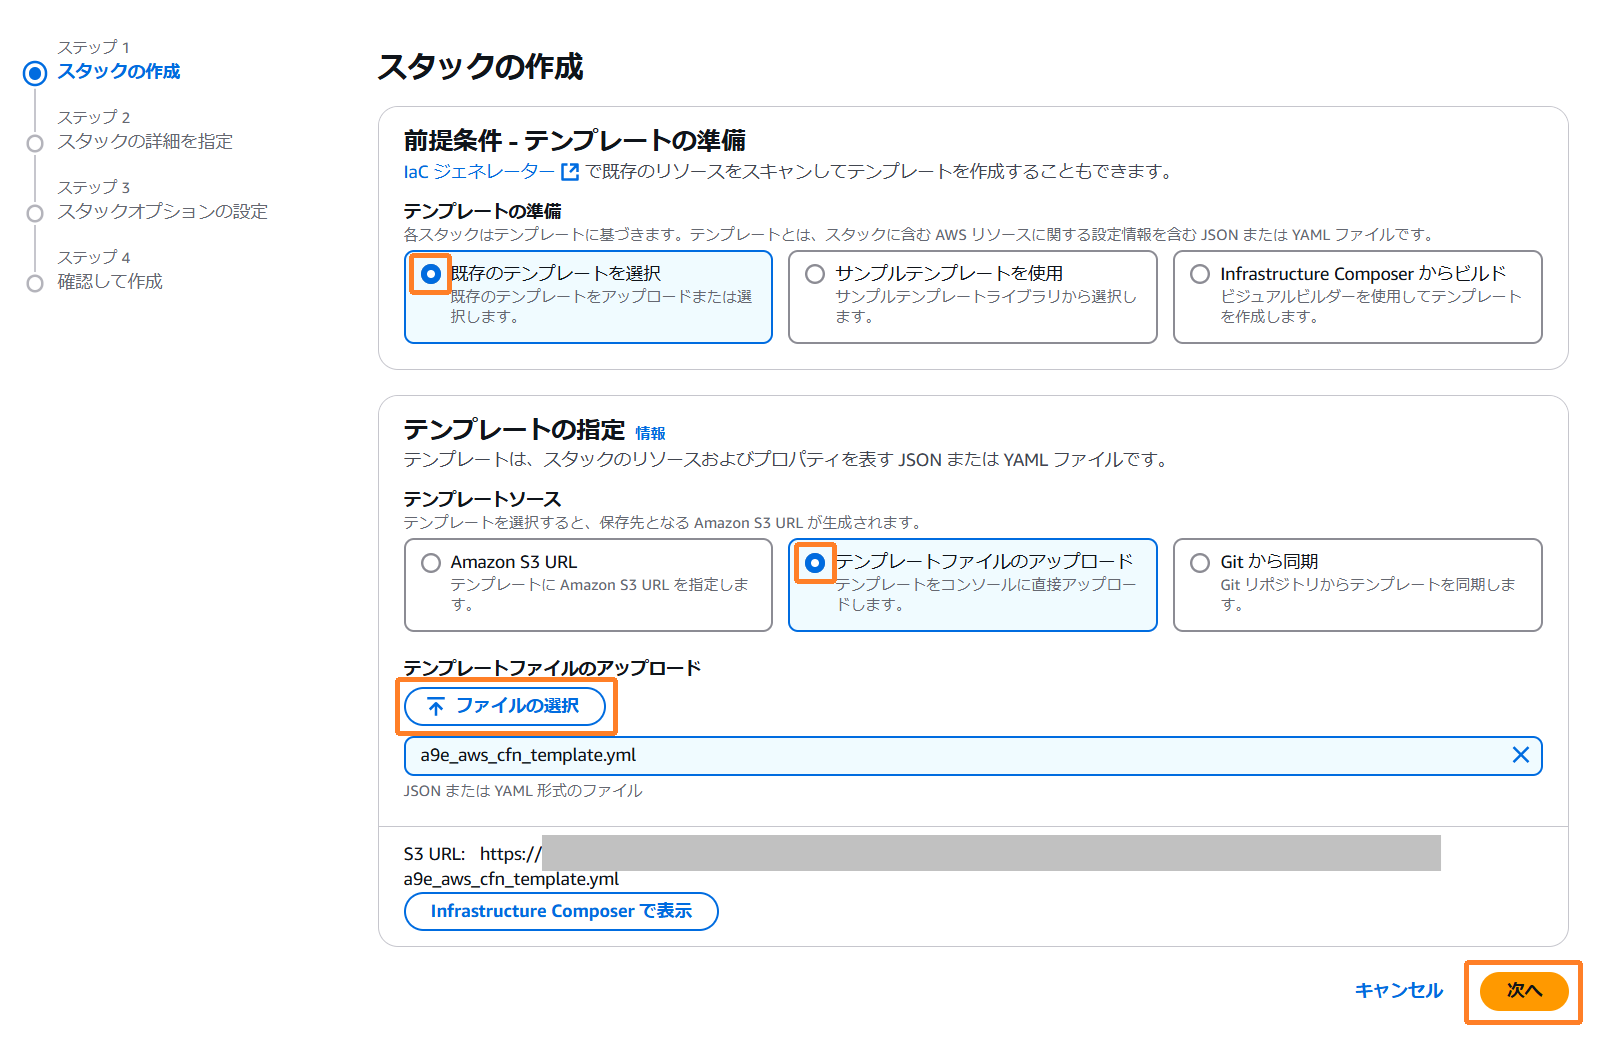Go to スタックの詳細を指定 step

(x=145, y=142)
